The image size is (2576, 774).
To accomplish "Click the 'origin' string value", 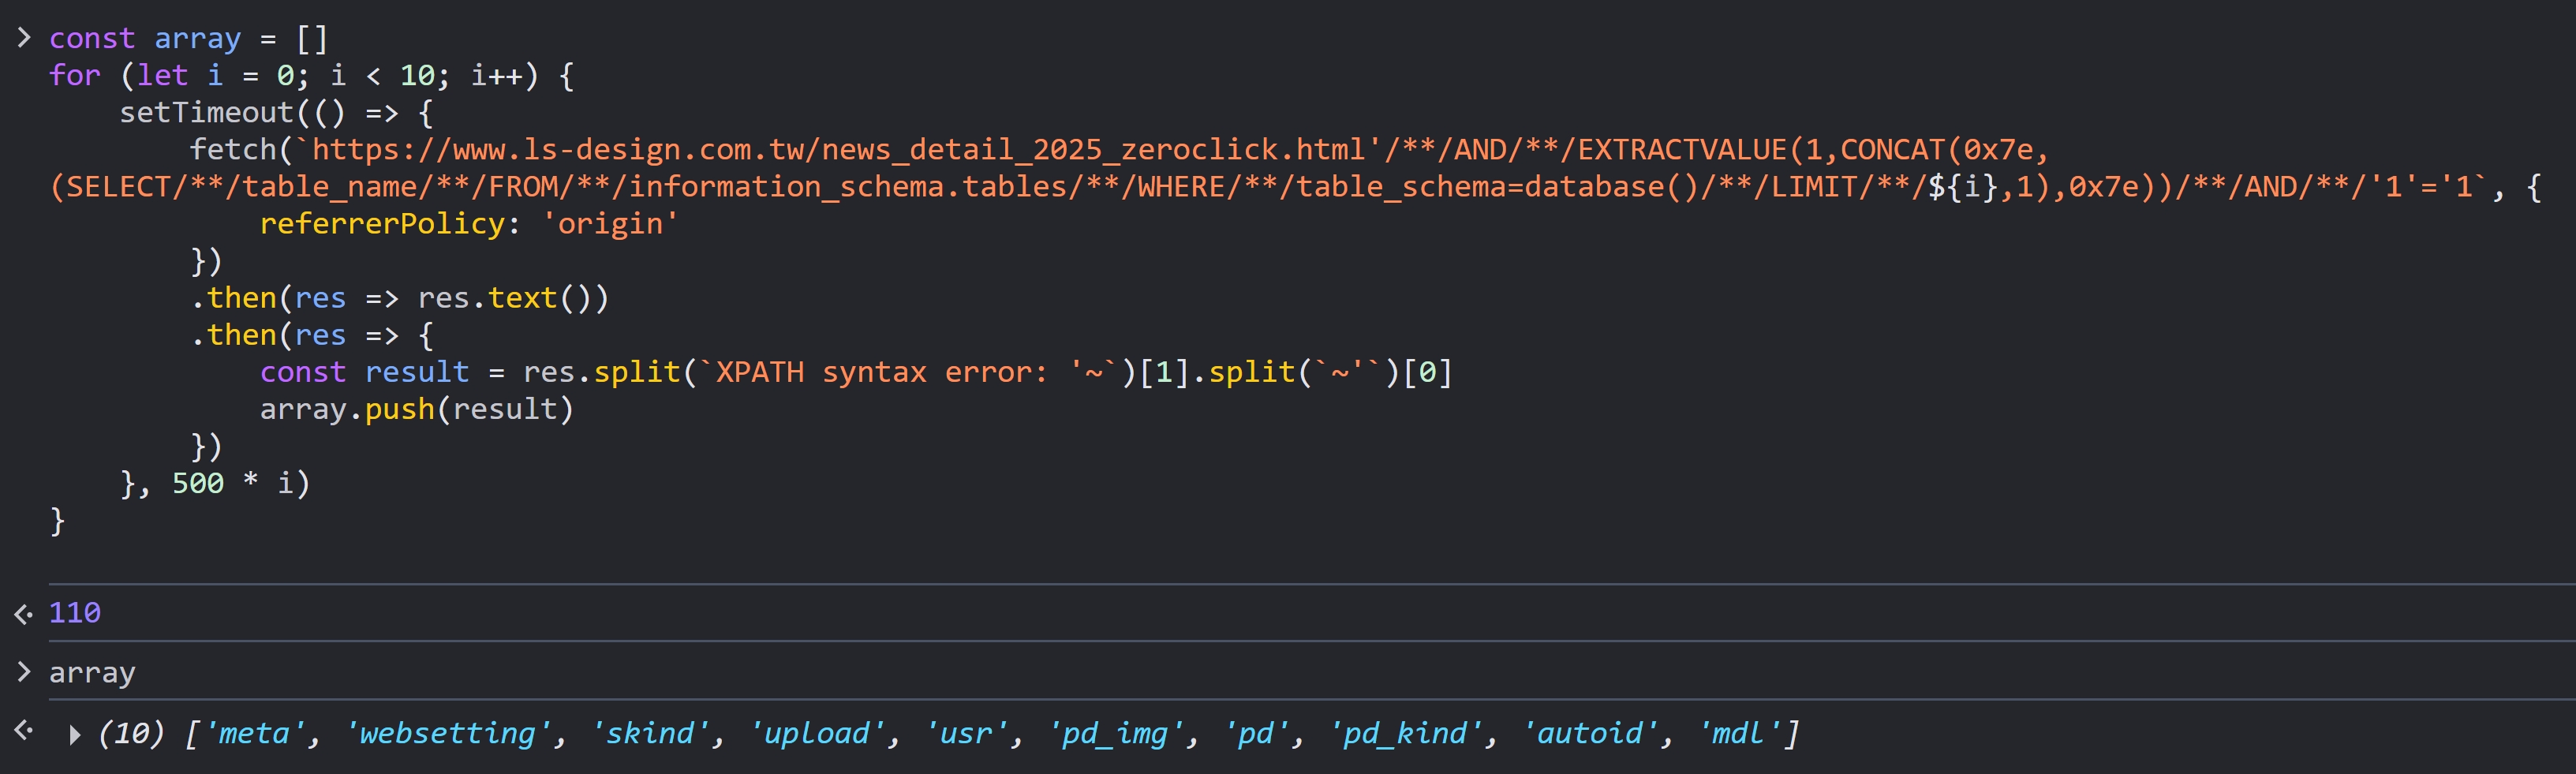I will 610,223.
